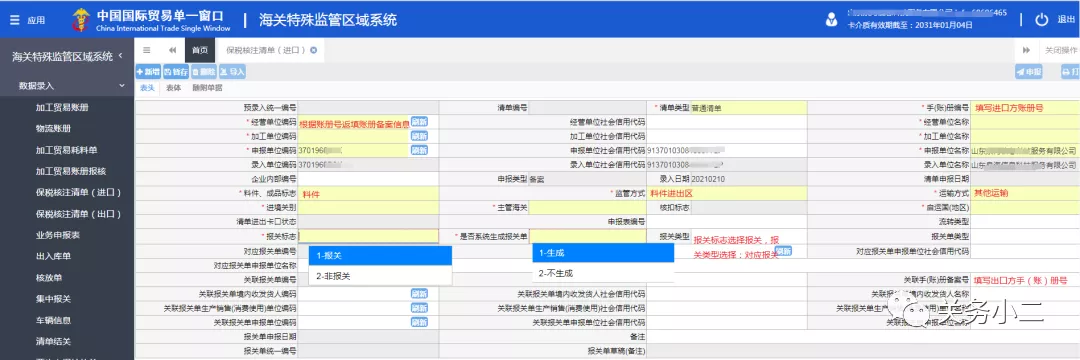1080x360 pixels.
Task: Select 1-报关 in the dropdown list
Action: click(380, 255)
